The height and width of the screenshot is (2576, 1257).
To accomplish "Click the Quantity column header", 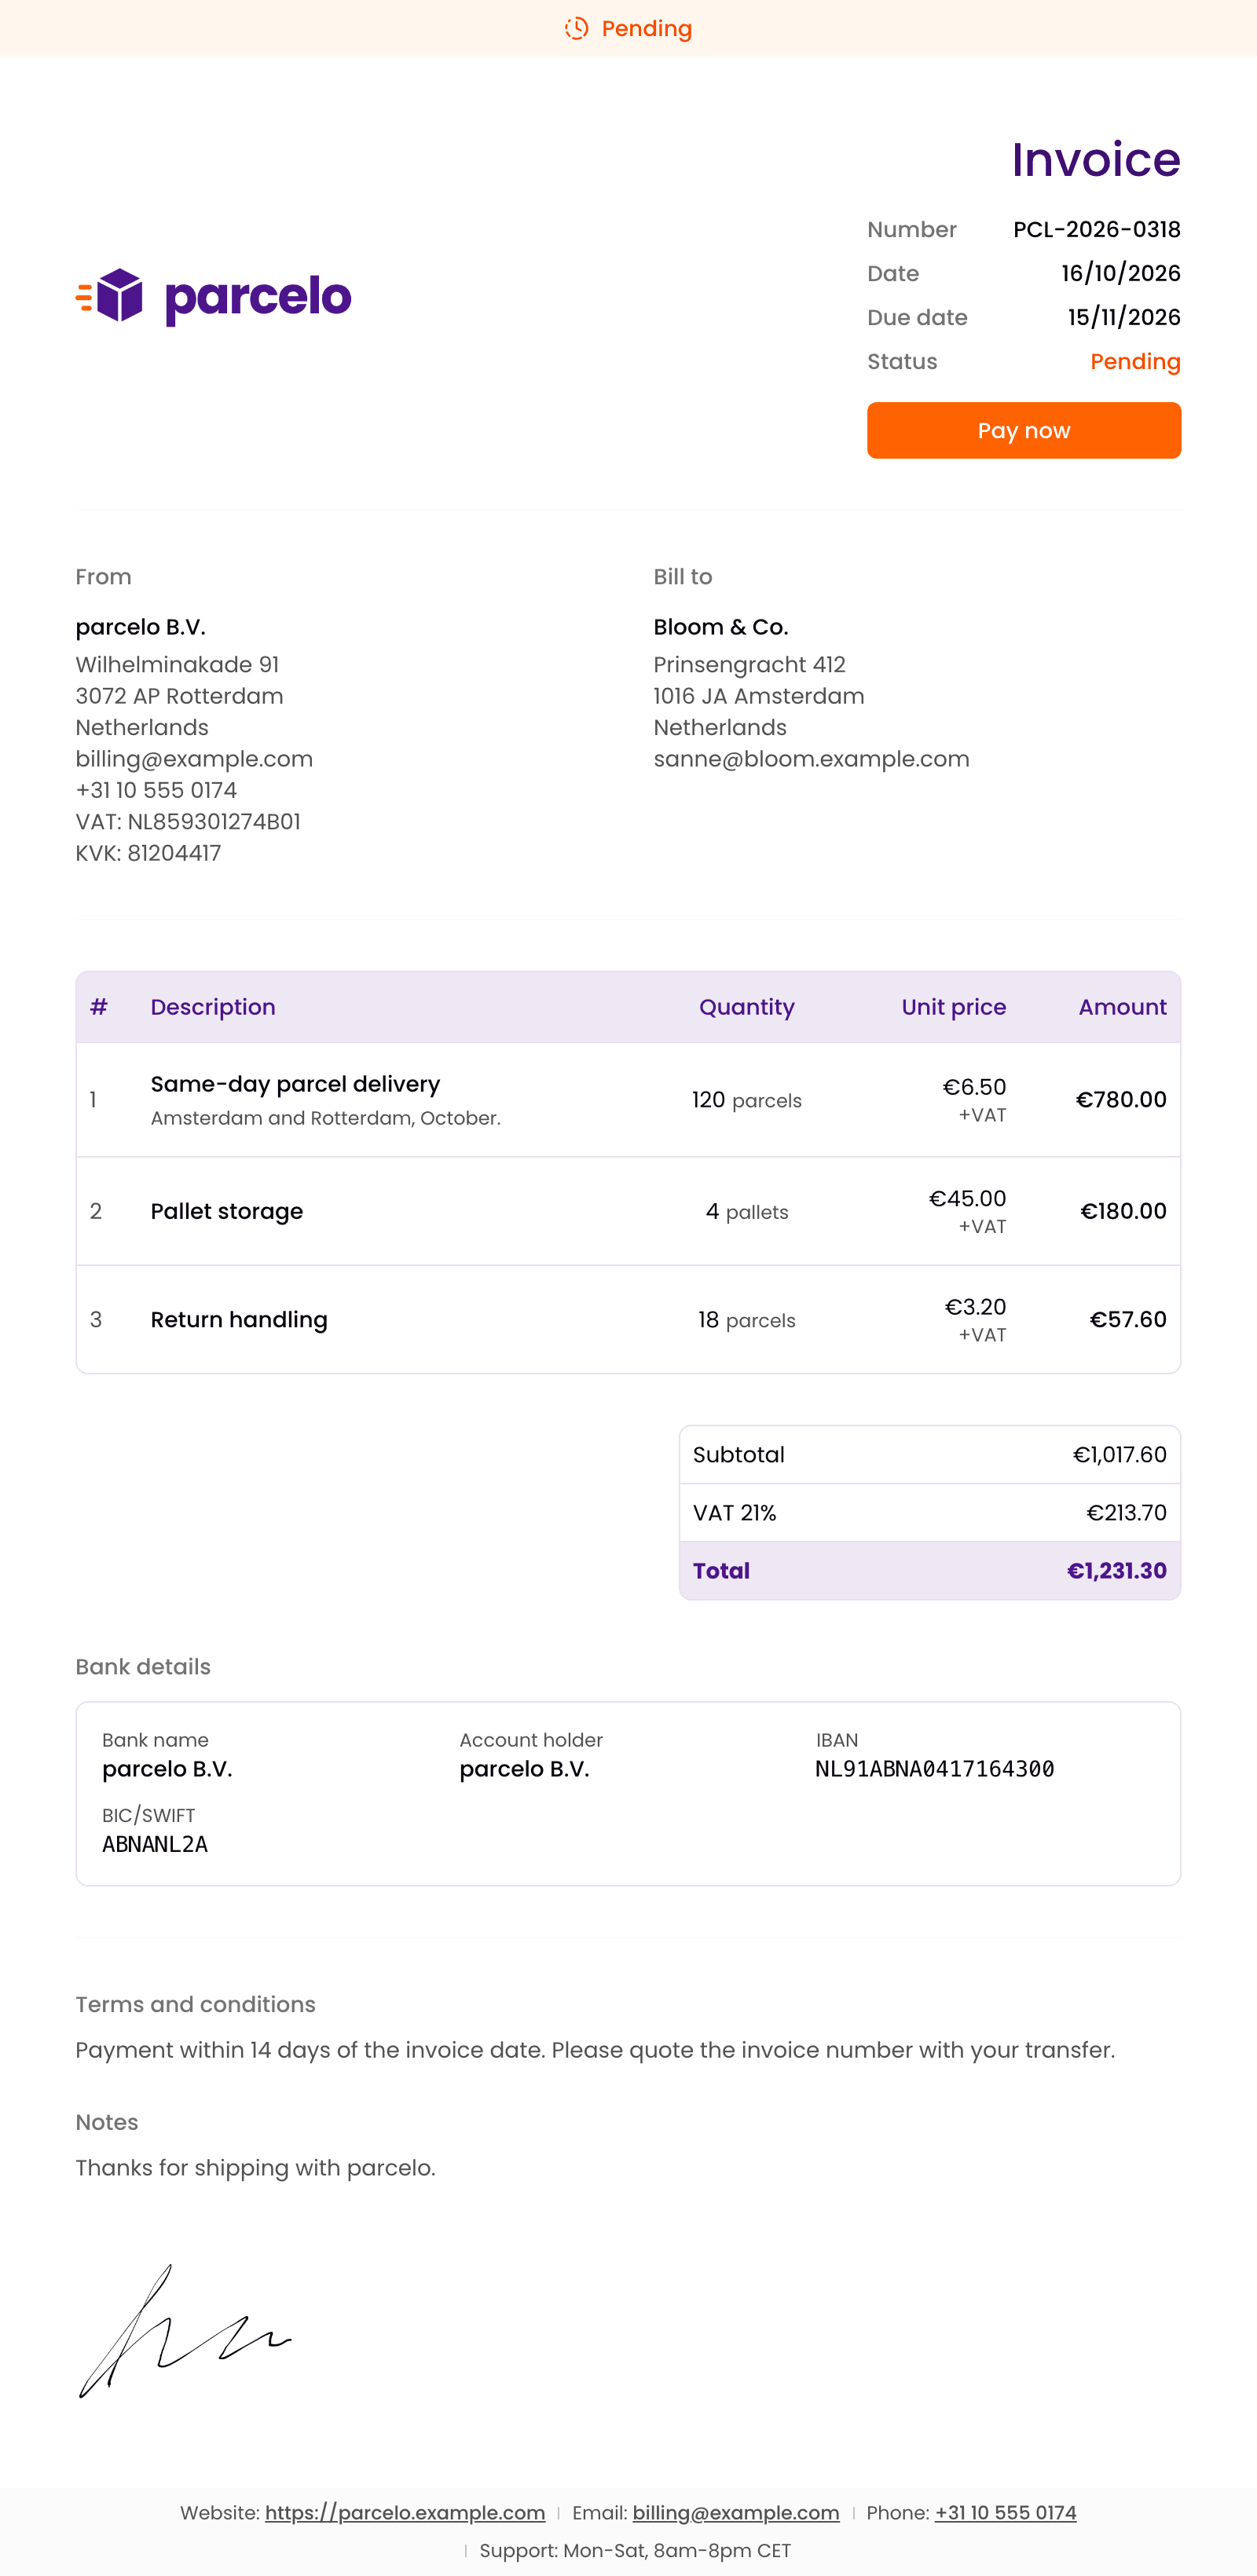I will [747, 1007].
